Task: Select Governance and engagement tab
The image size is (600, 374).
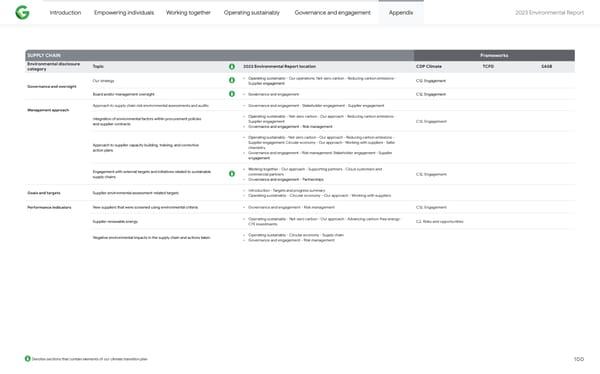Action: (333, 13)
